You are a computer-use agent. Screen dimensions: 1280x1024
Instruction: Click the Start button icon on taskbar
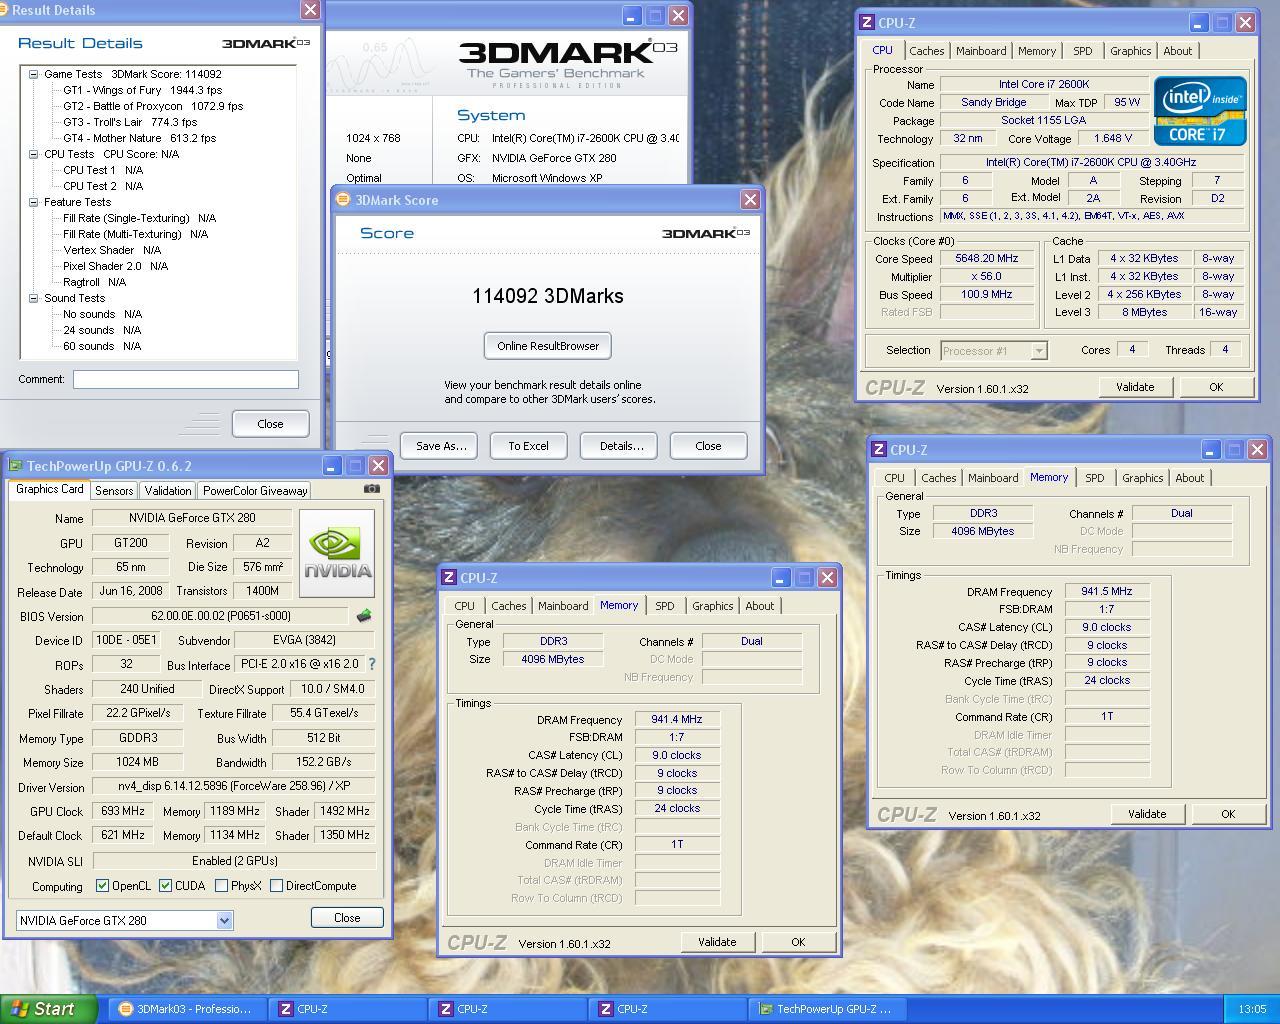(20, 1009)
